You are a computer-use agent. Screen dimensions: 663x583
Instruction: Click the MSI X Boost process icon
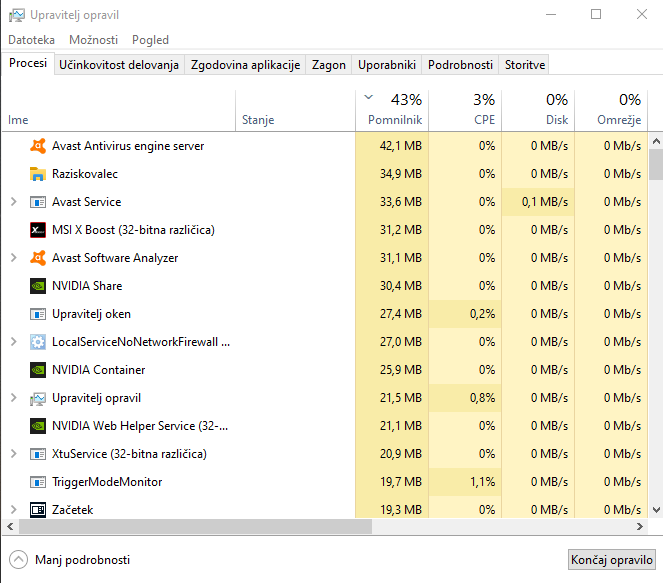point(38,230)
